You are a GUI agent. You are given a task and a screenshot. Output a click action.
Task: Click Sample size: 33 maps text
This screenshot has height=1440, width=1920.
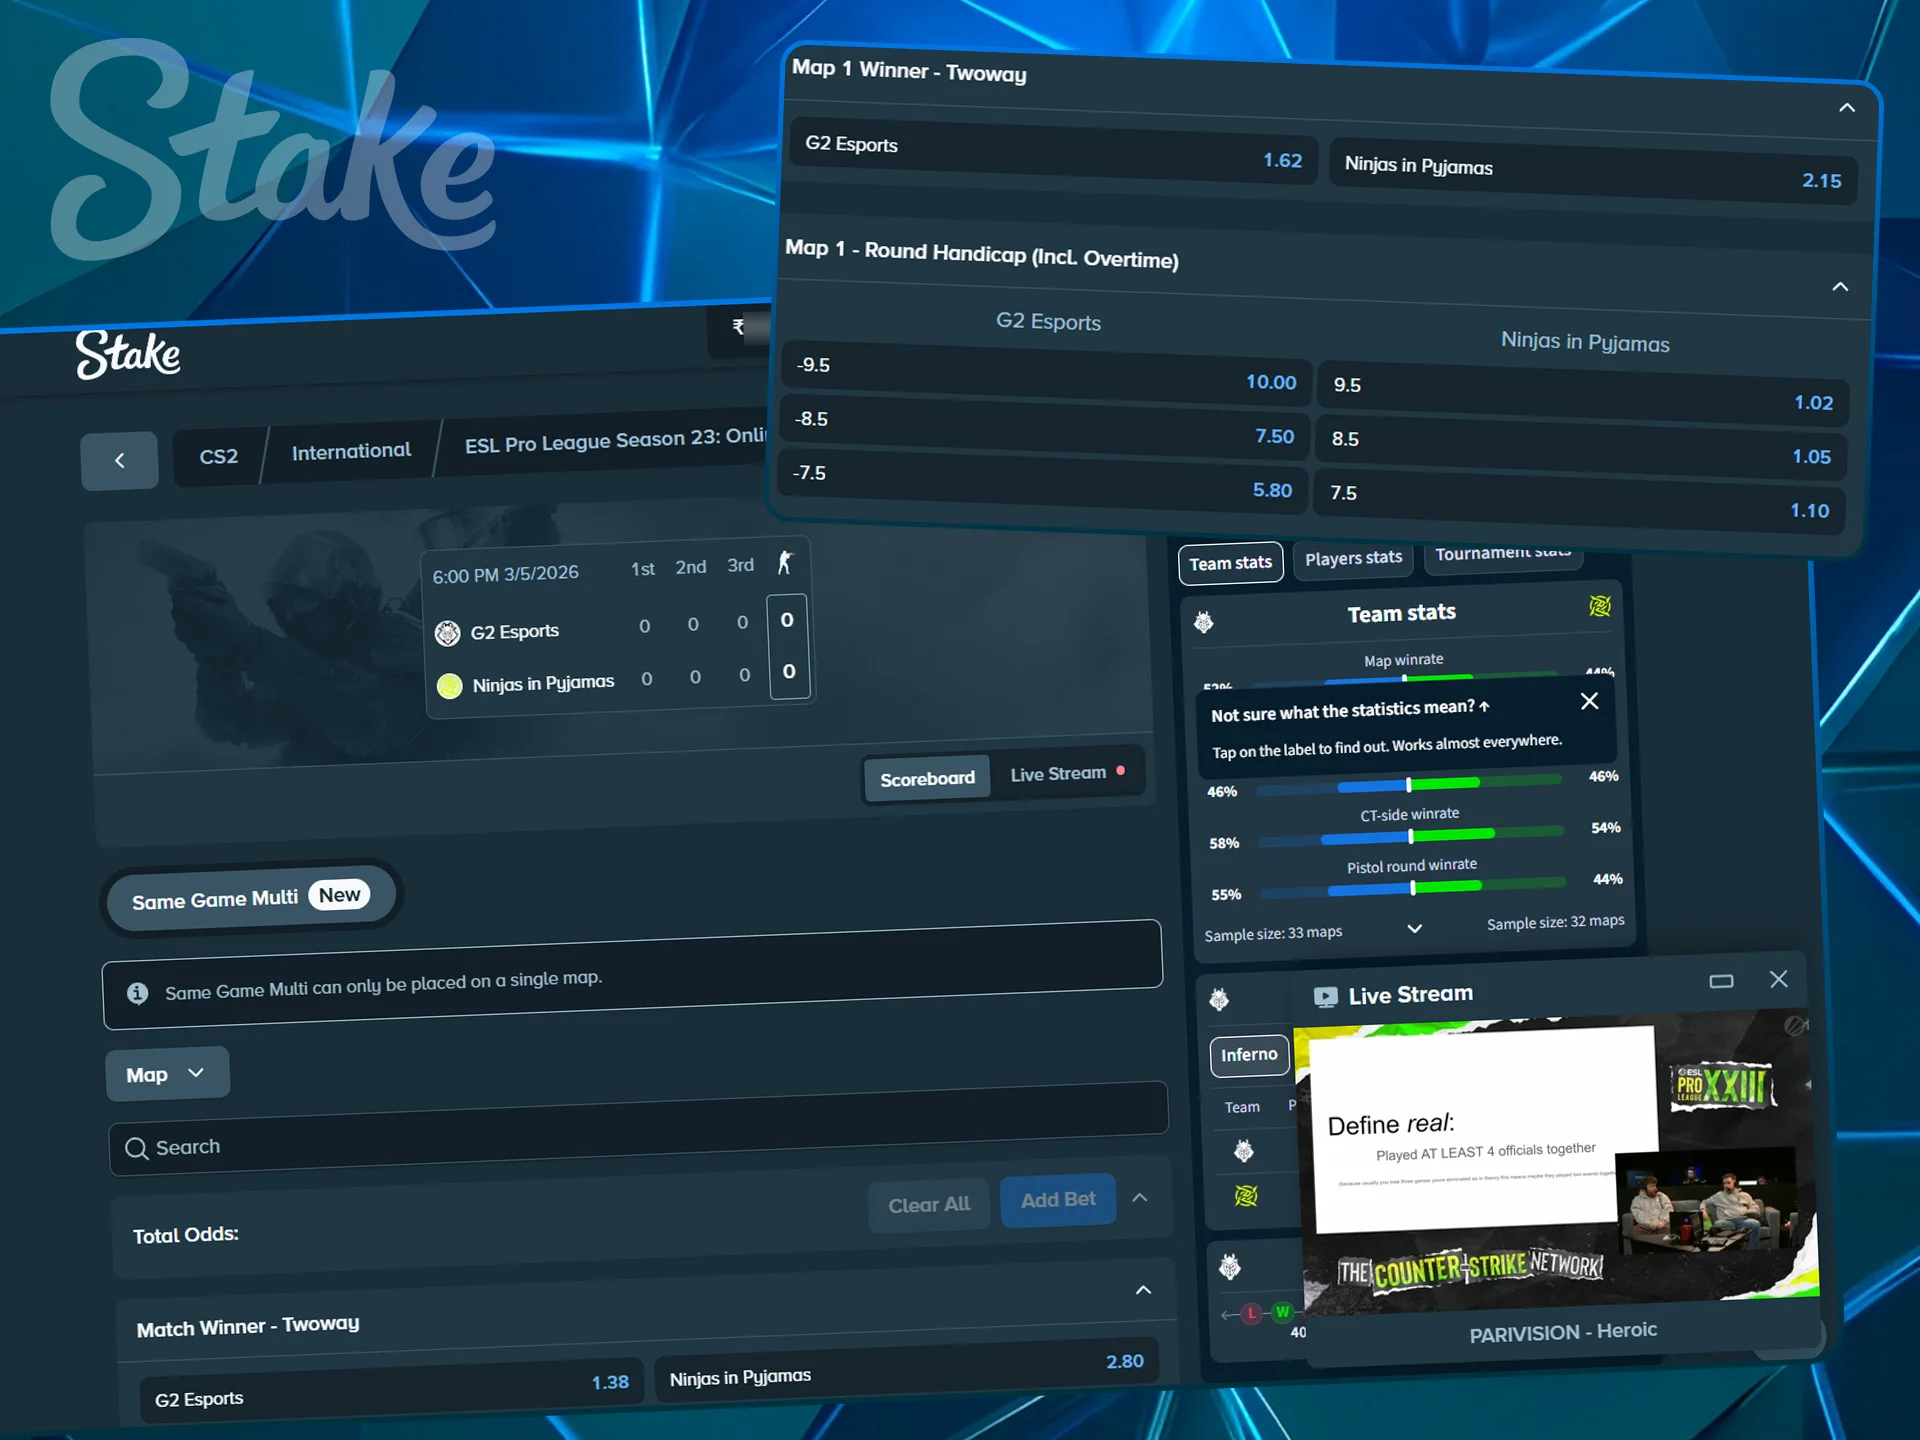pyautogui.click(x=1273, y=934)
